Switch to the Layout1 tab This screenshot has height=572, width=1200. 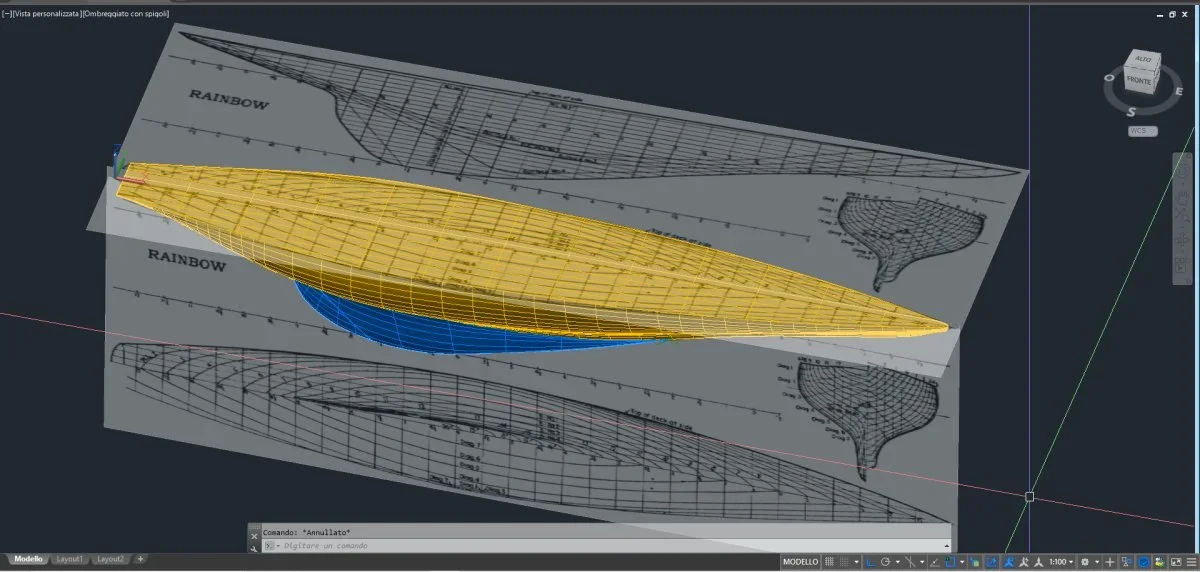click(x=70, y=559)
